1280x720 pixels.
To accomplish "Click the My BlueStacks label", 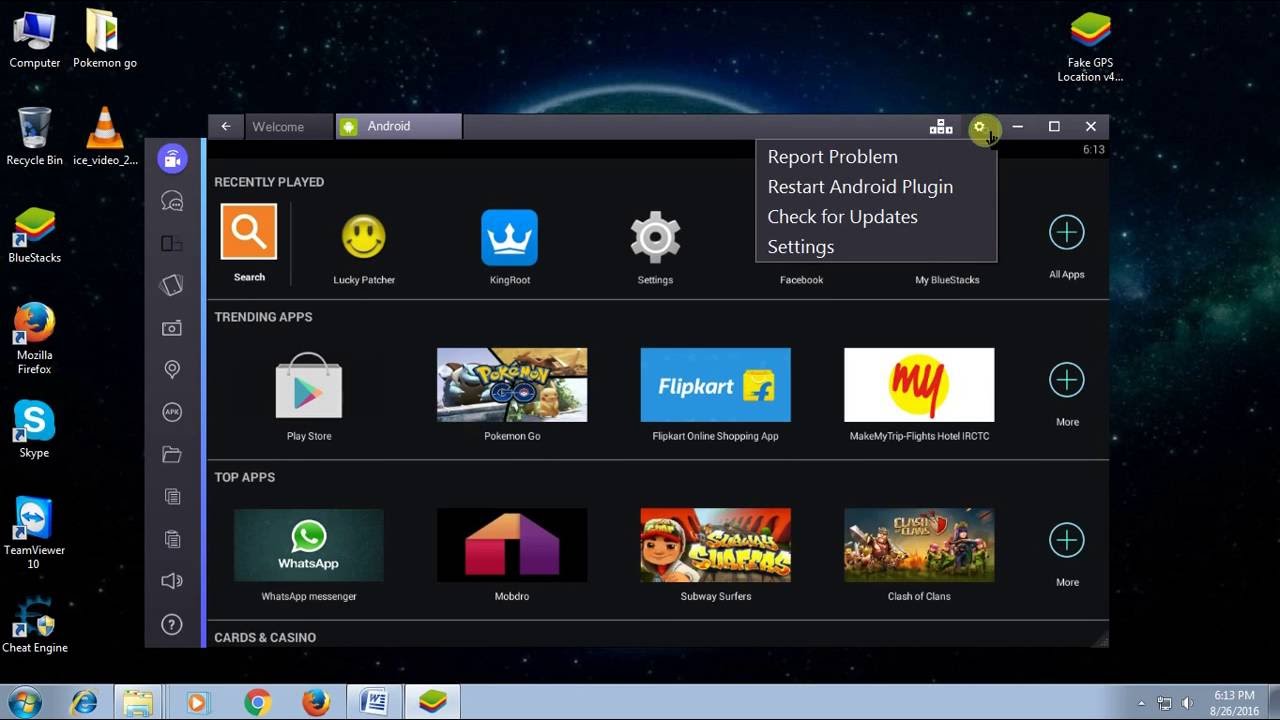I will [x=947, y=280].
